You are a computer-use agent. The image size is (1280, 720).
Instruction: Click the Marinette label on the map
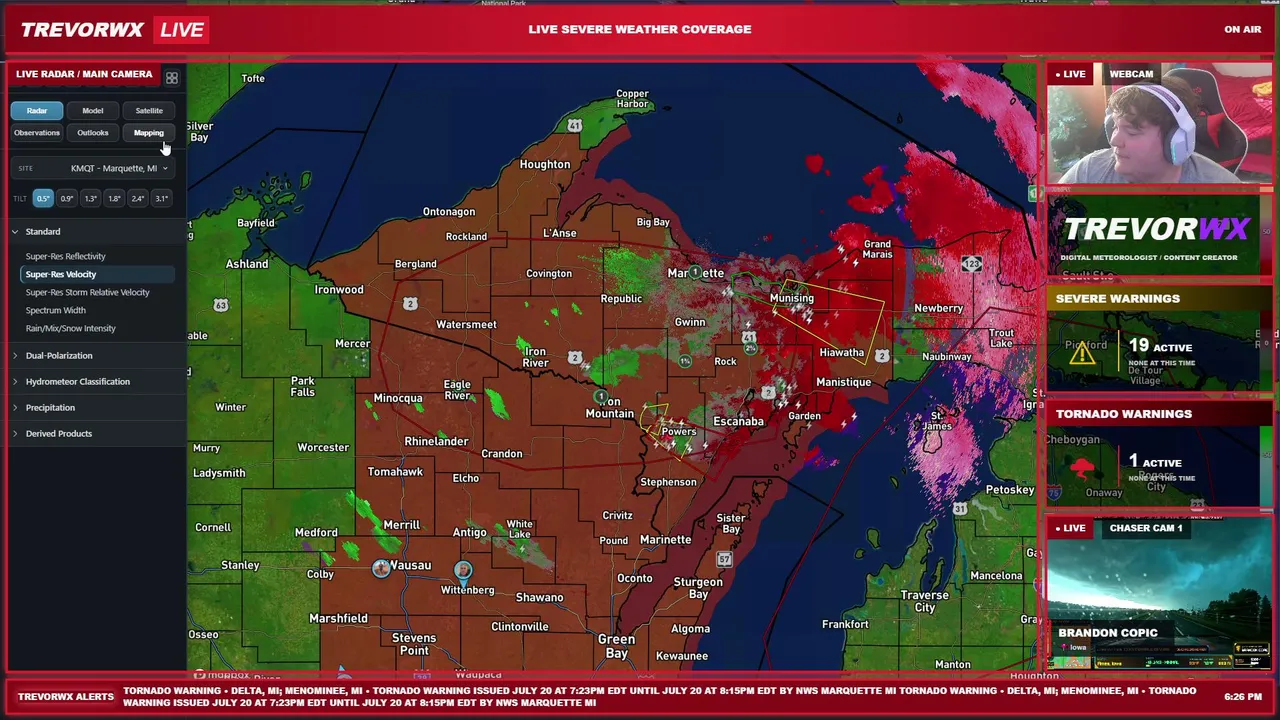tap(665, 540)
